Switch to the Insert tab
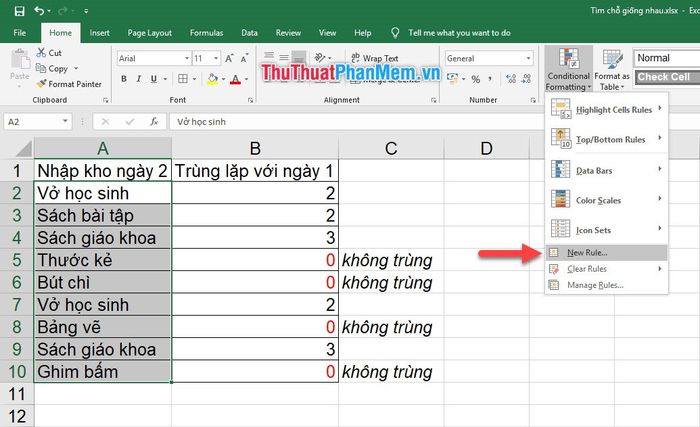700x427 pixels. pos(99,33)
